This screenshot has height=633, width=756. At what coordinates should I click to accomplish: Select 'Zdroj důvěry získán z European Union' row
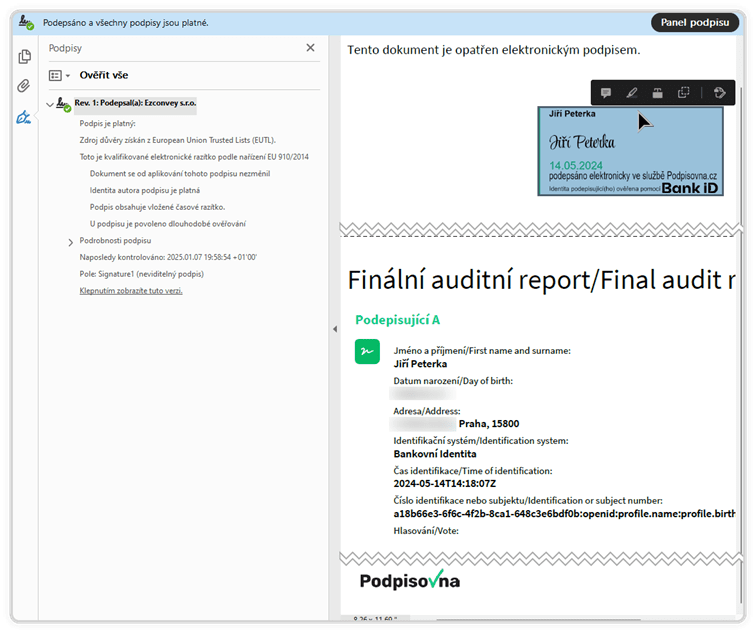[x=177, y=140]
